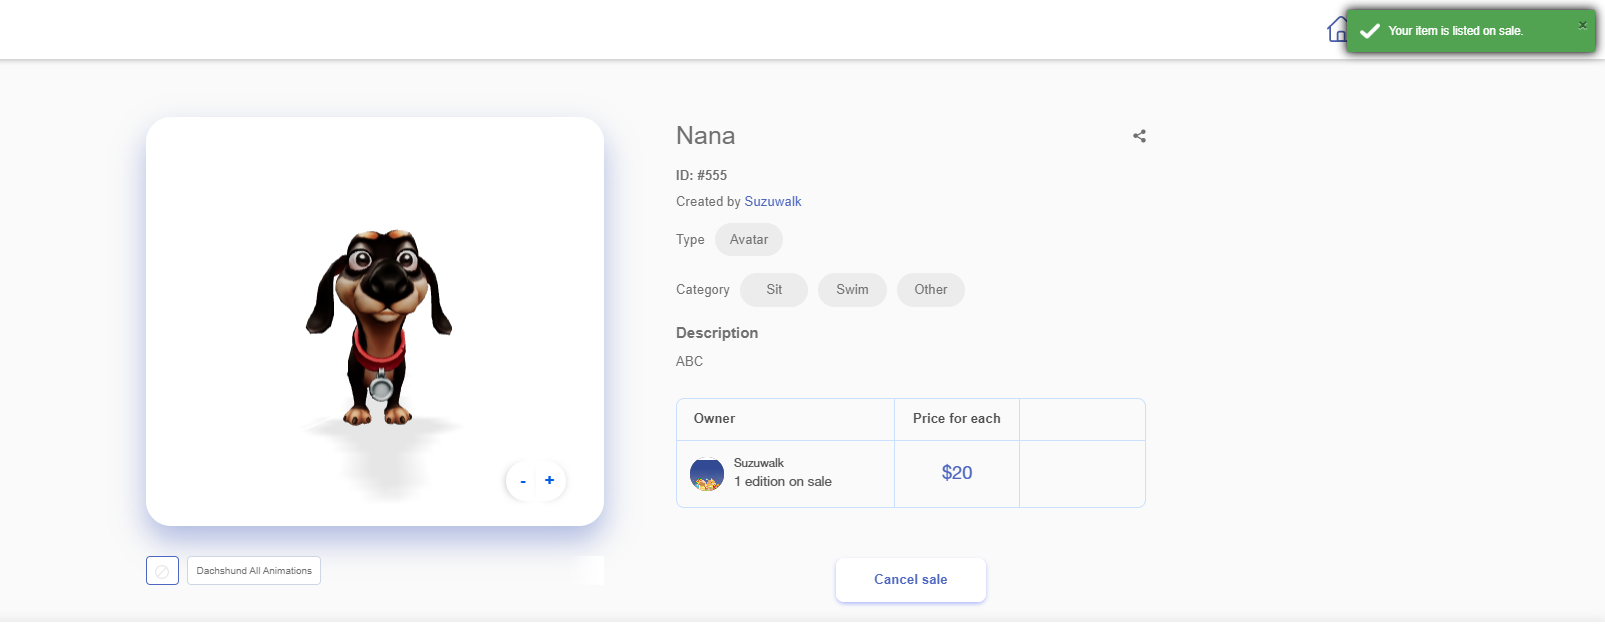Play the Dachshund All Animations option

point(254,571)
